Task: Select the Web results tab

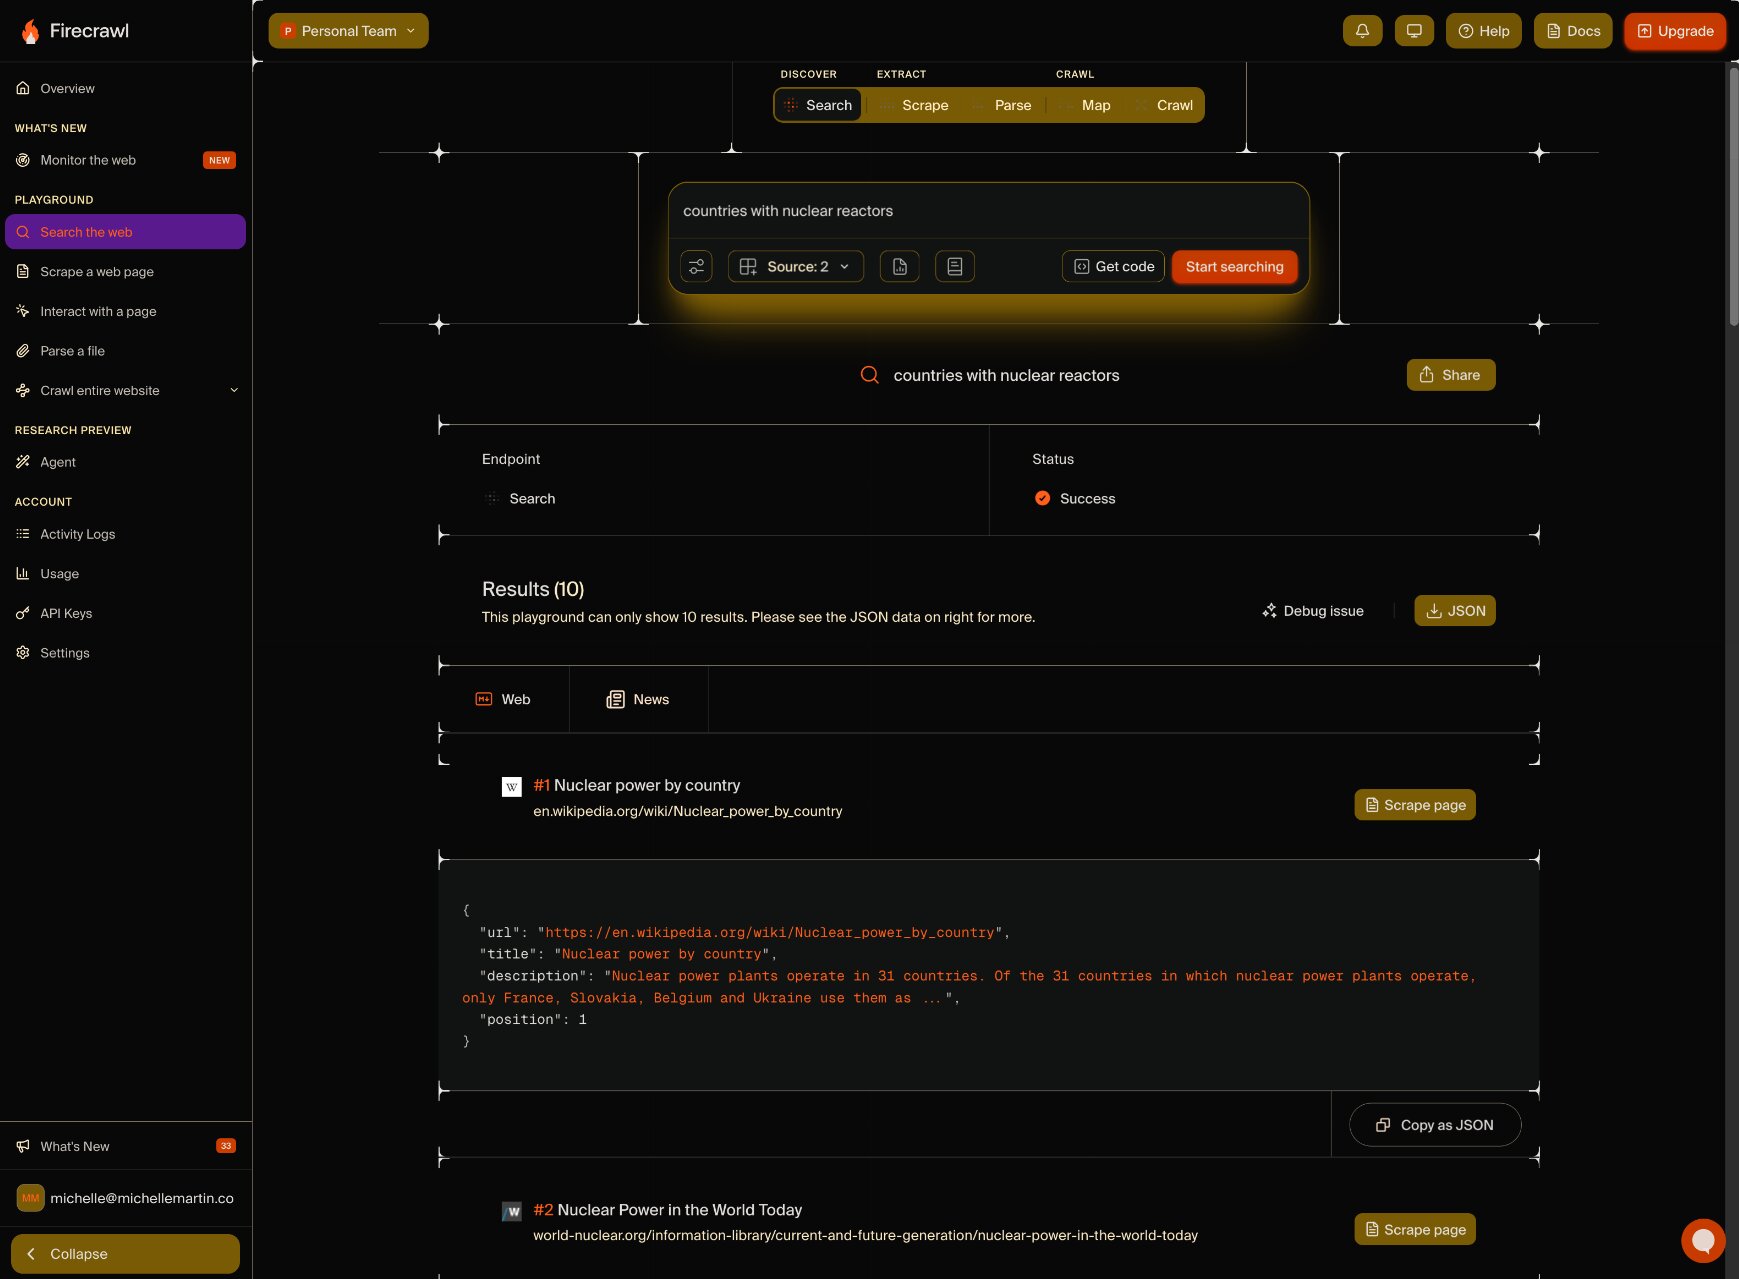Action: tap(503, 700)
